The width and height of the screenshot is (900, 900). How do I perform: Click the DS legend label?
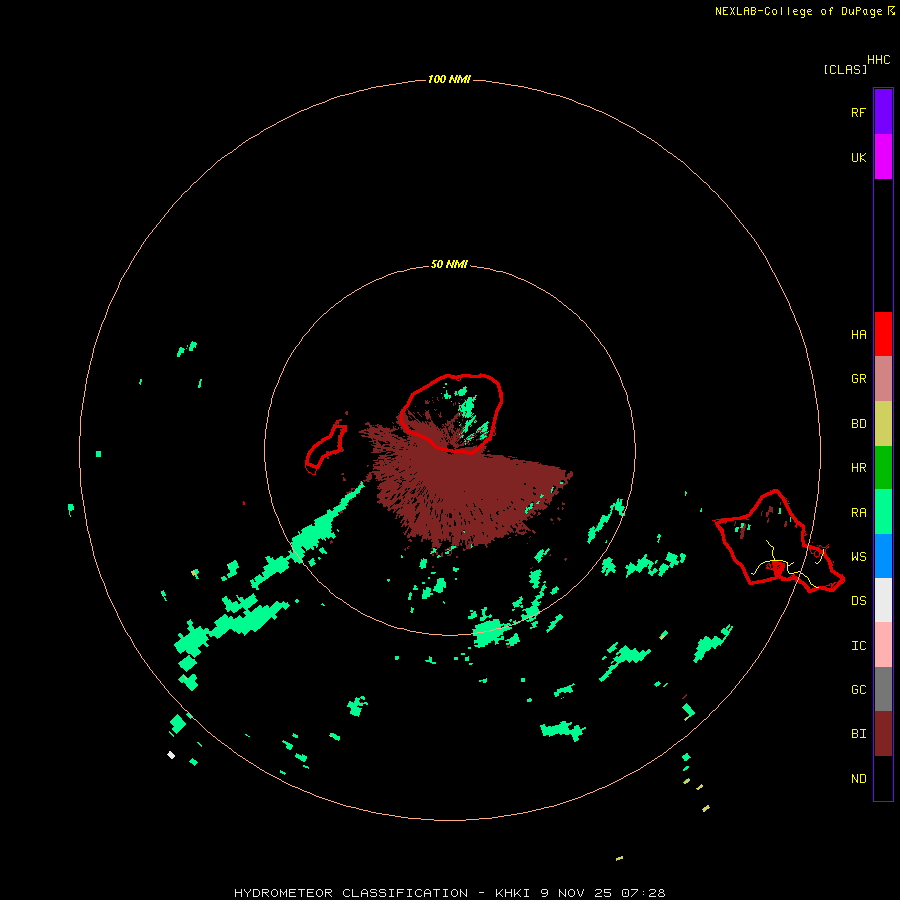tap(858, 601)
